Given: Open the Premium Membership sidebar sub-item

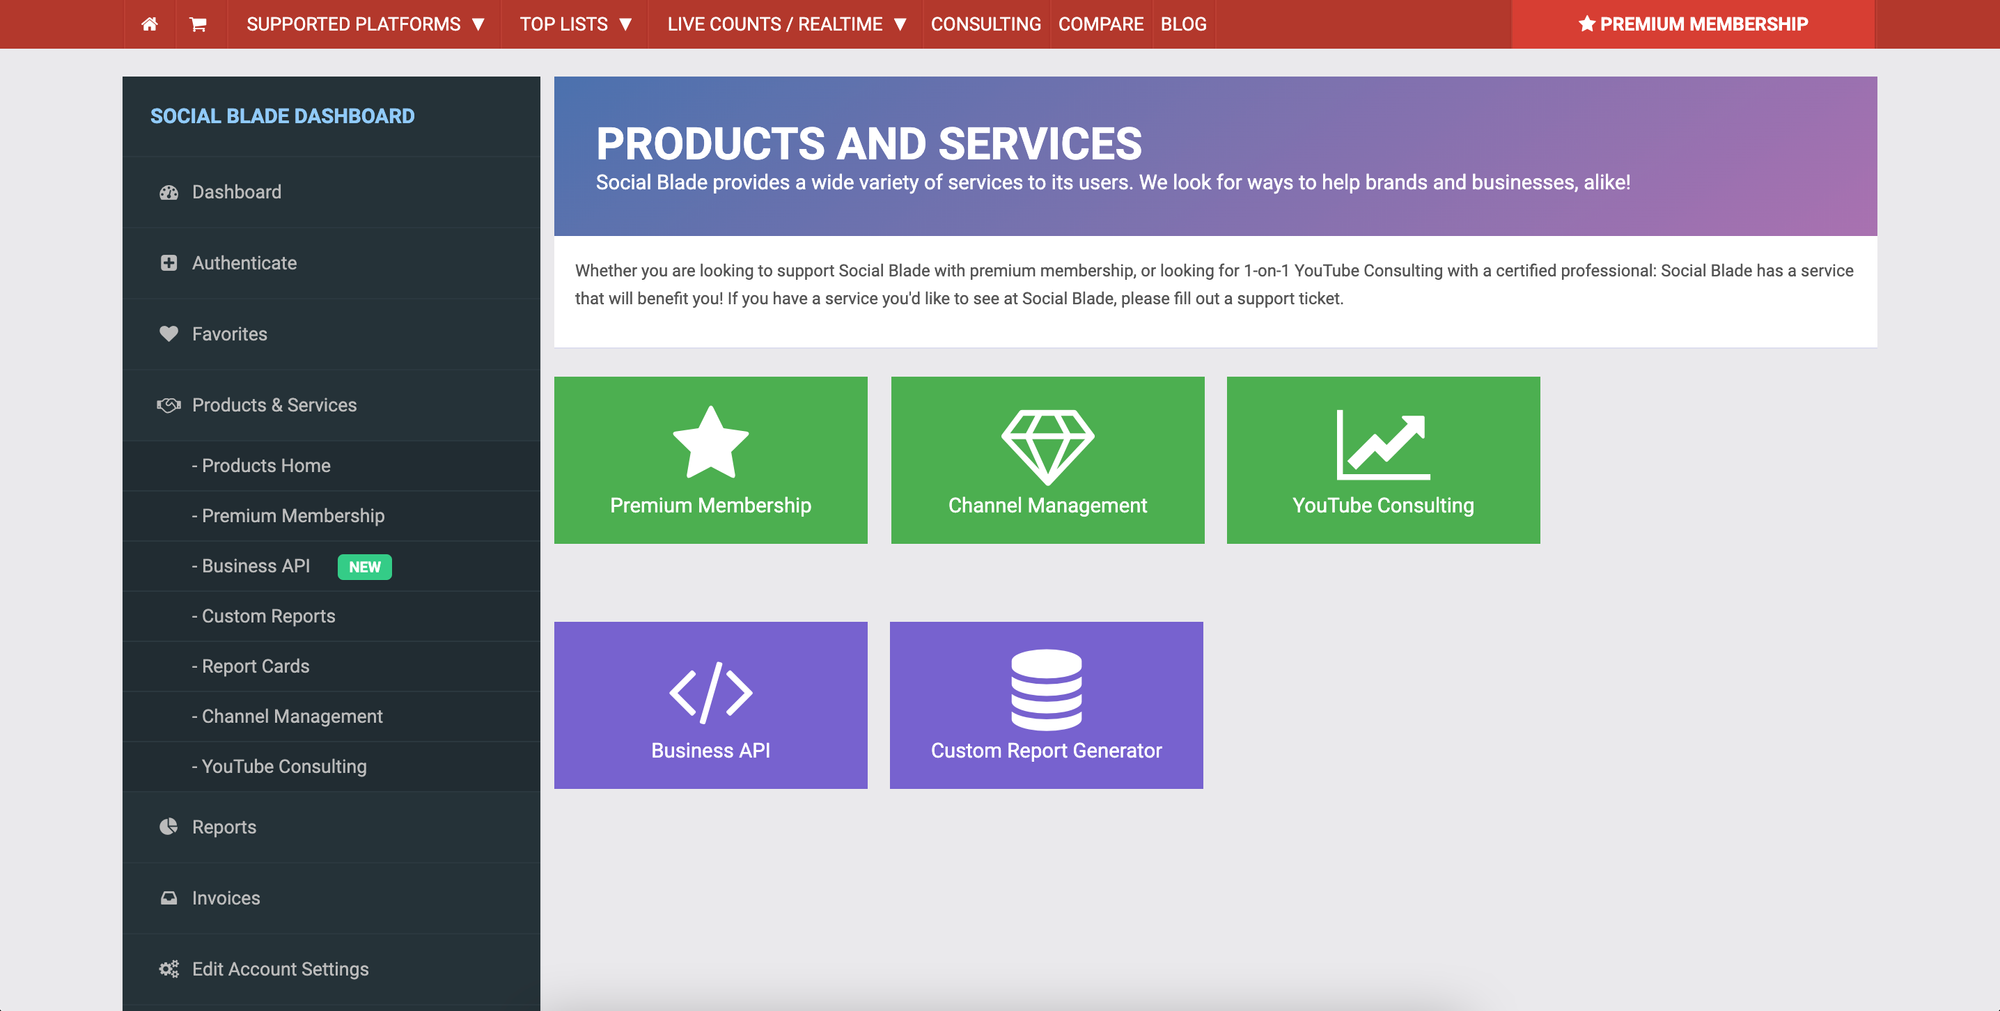Looking at the screenshot, I should [331, 516].
